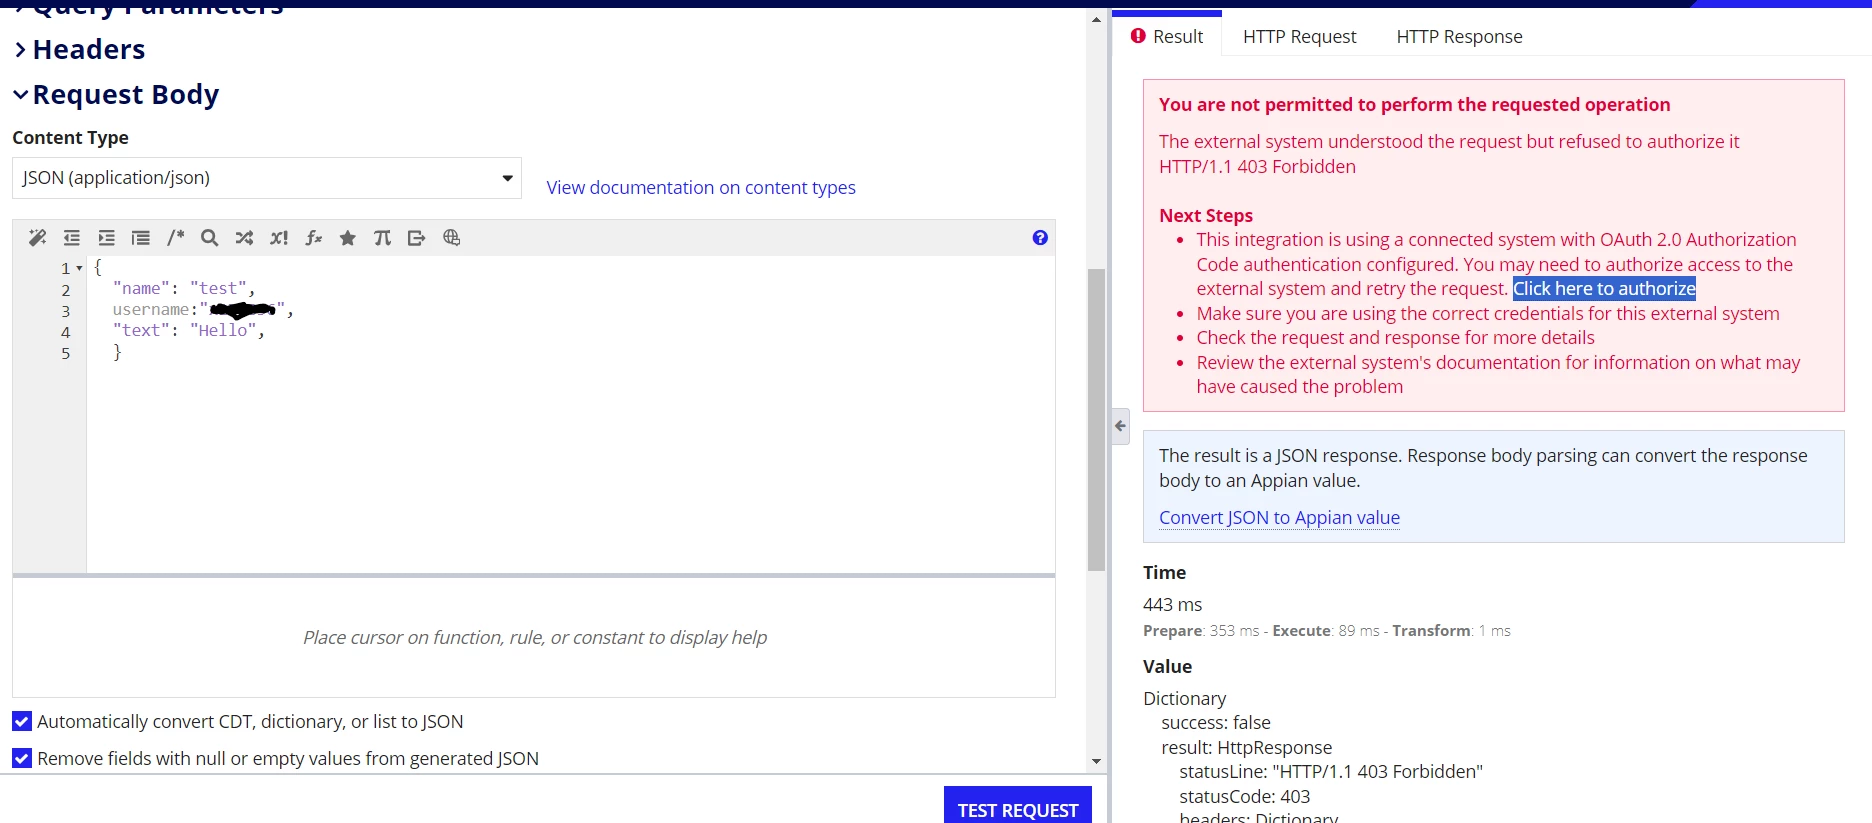Click 'result: HttpResponse' text
1872x823 pixels.
[x=1246, y=747]
